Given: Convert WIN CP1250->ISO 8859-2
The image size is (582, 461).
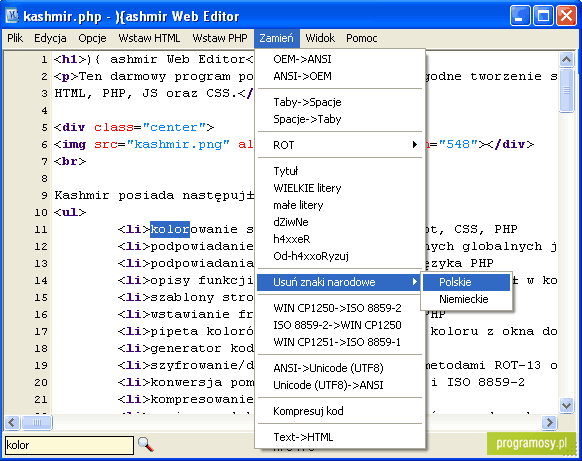Looking at the screenshot, I should coord(340,308).
